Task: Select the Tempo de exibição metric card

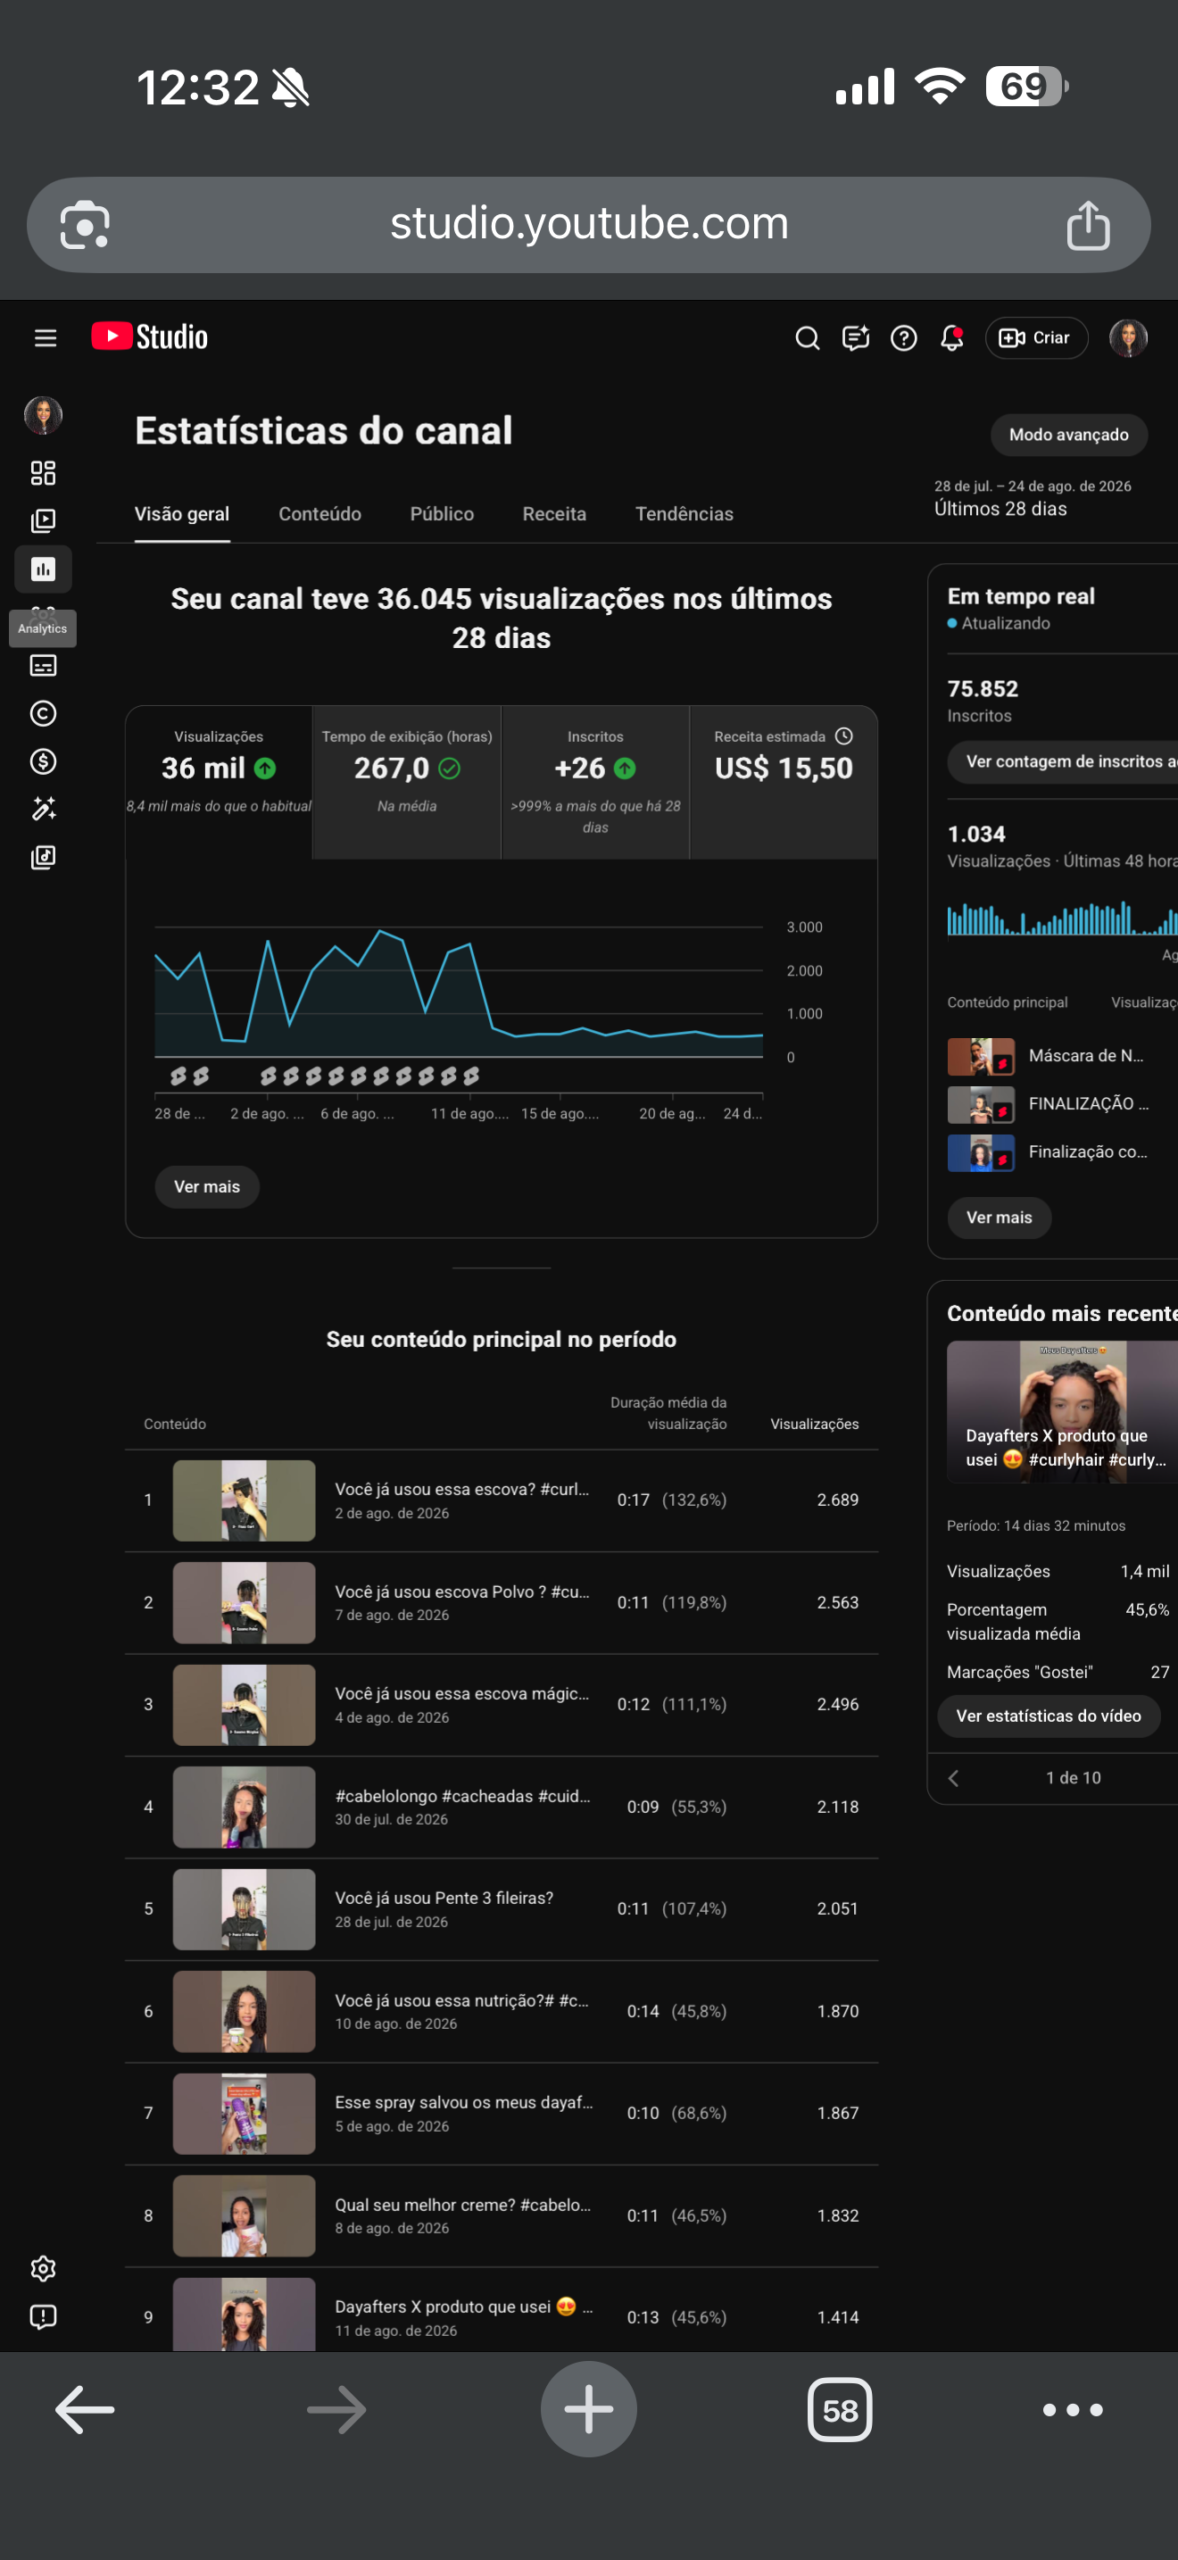Action: pos(407,782)
